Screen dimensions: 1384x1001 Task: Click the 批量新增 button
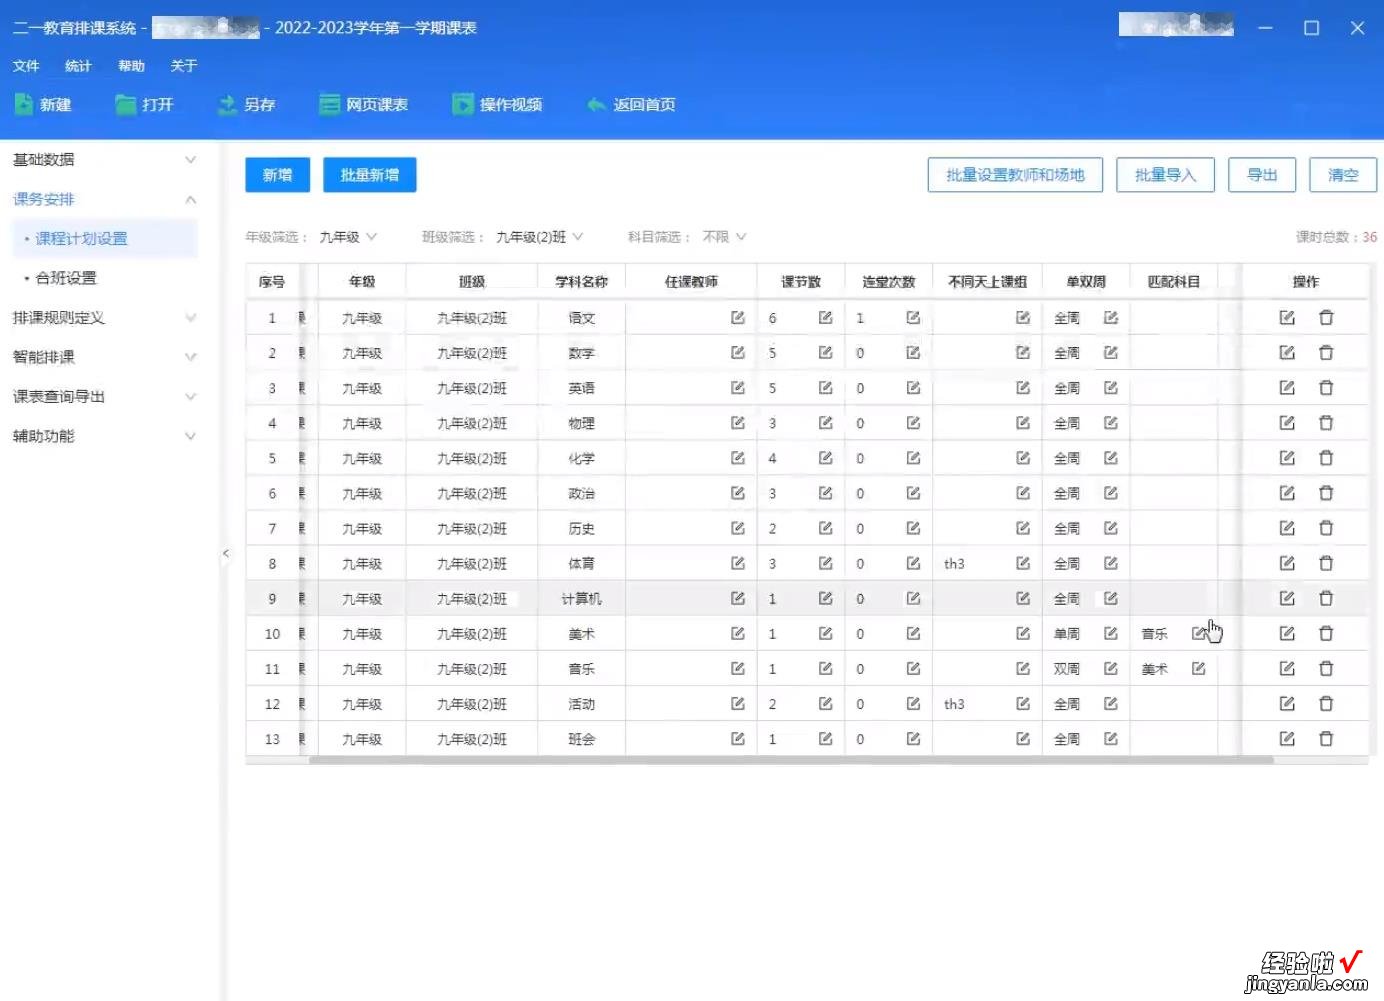(x=370, y=175)
